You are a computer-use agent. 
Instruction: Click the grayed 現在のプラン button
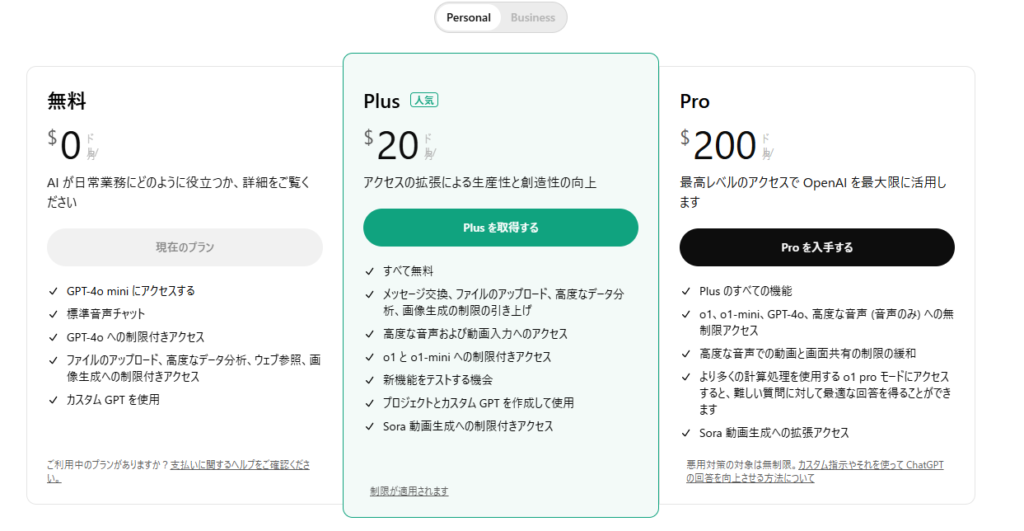(x=185, y=247)
